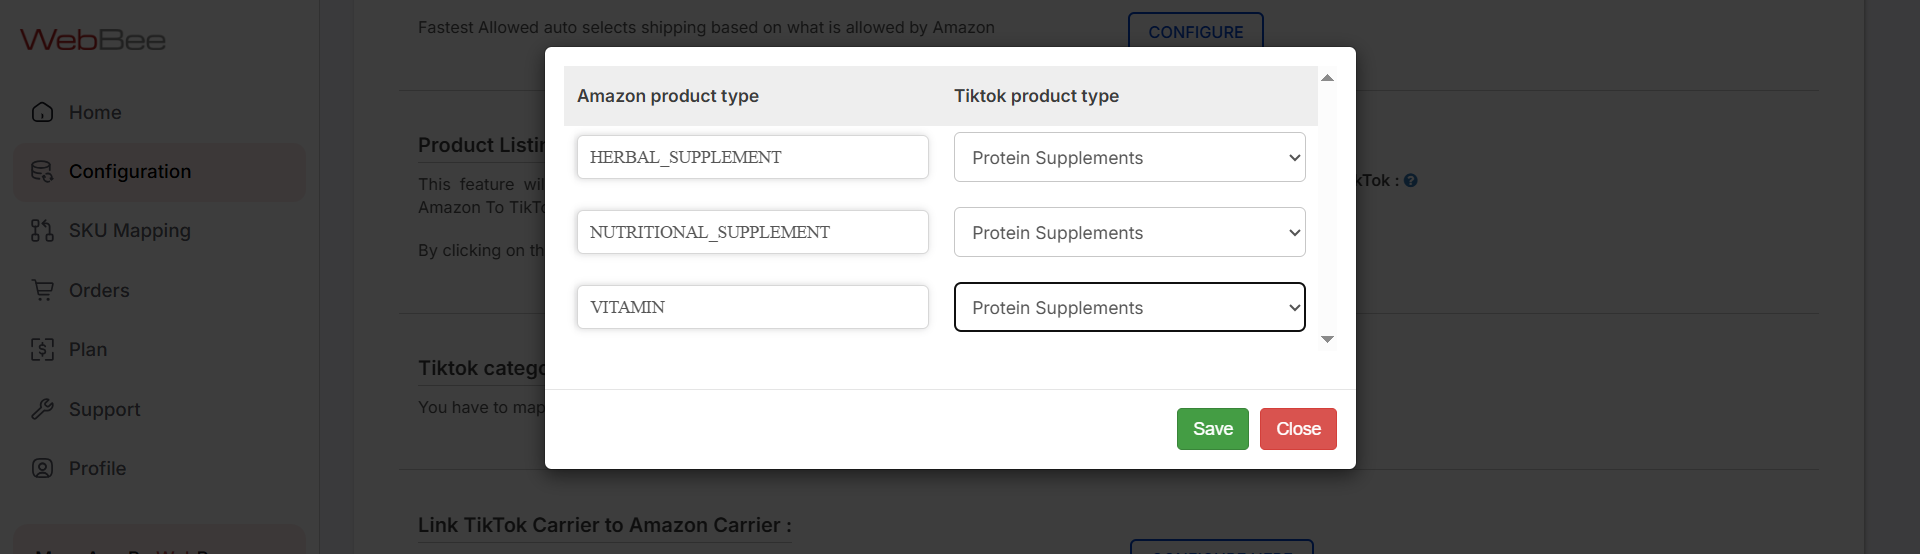Click the HERBAL_SUPPLEMENT Amazon type field
1920x554 pixels.
[752, 158]
